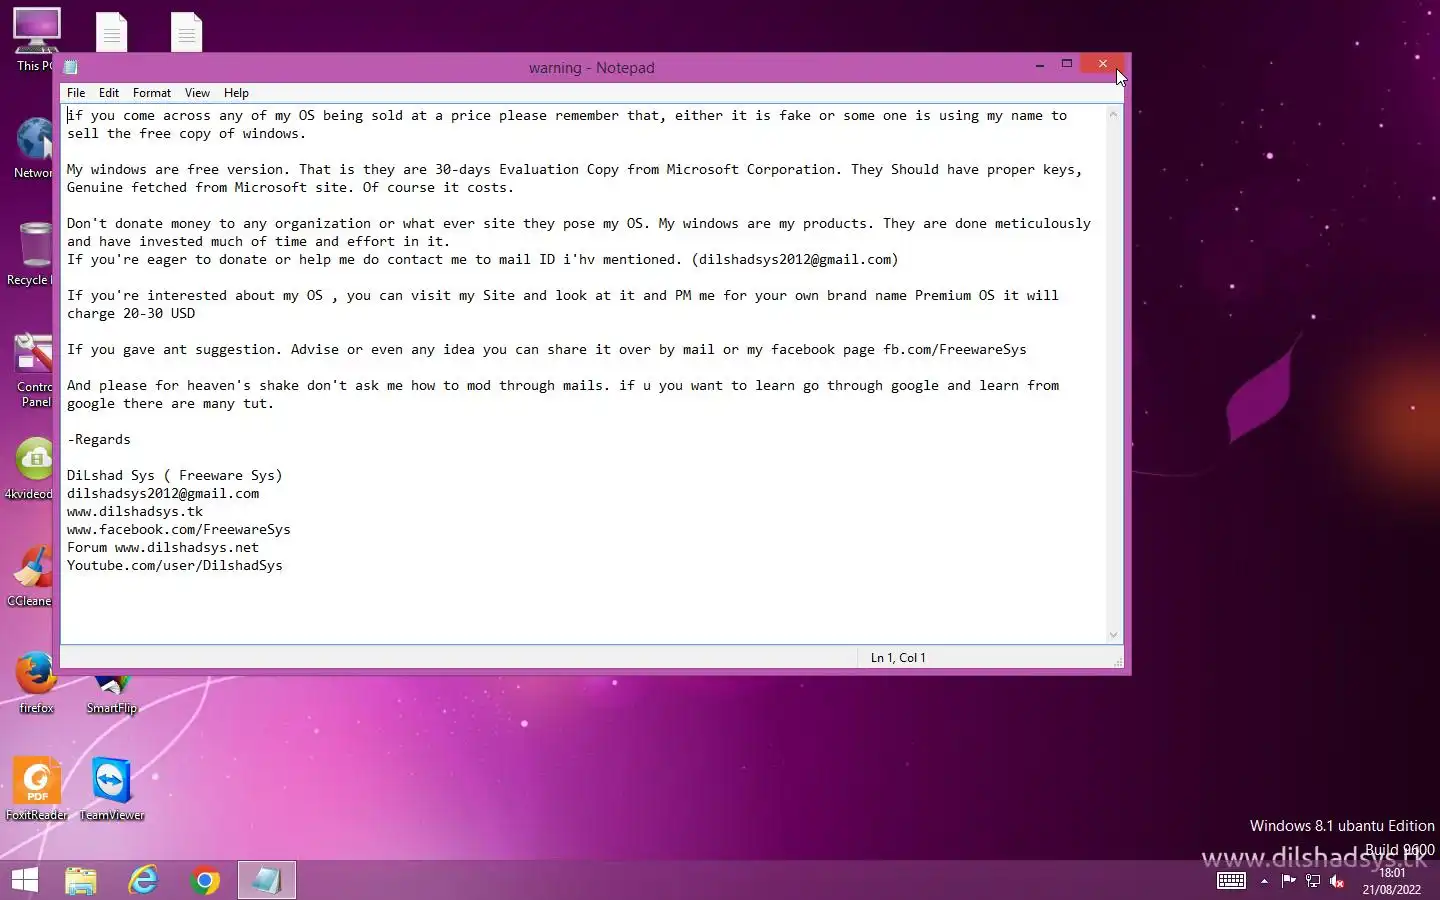
Task: Open the File menu in Notepad
Action: pos(76,93)
